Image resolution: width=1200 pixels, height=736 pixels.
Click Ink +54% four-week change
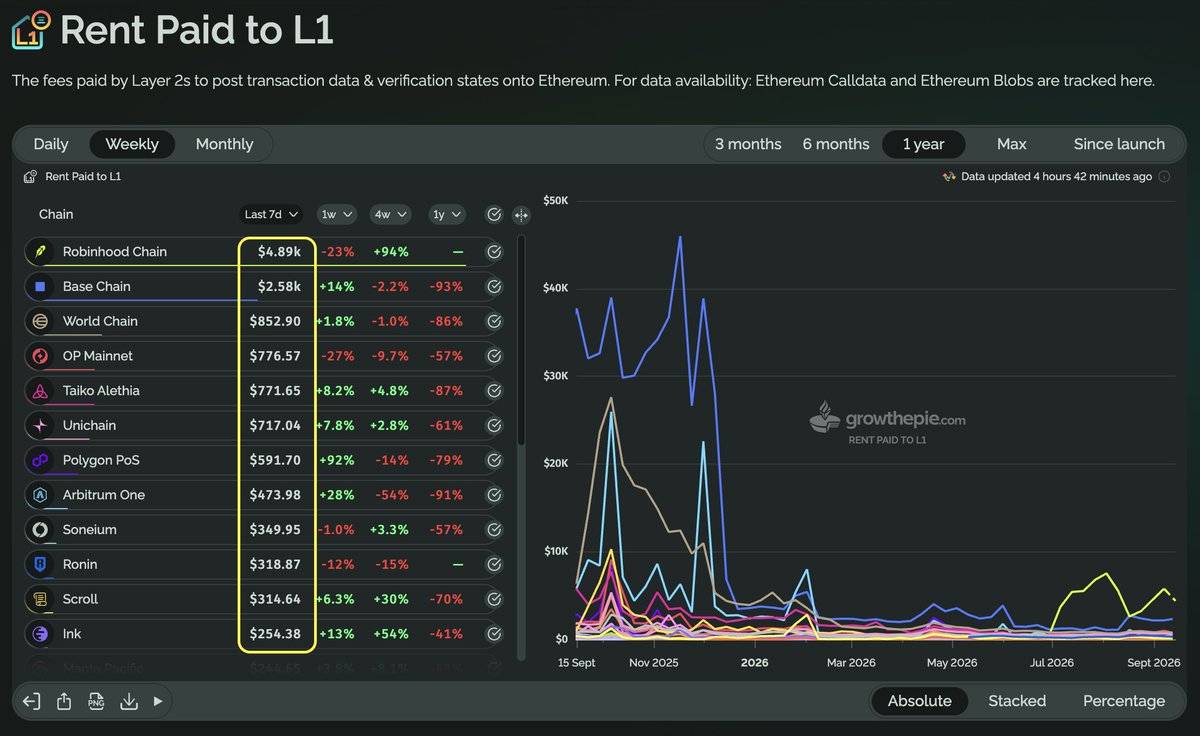coord(391,634)
